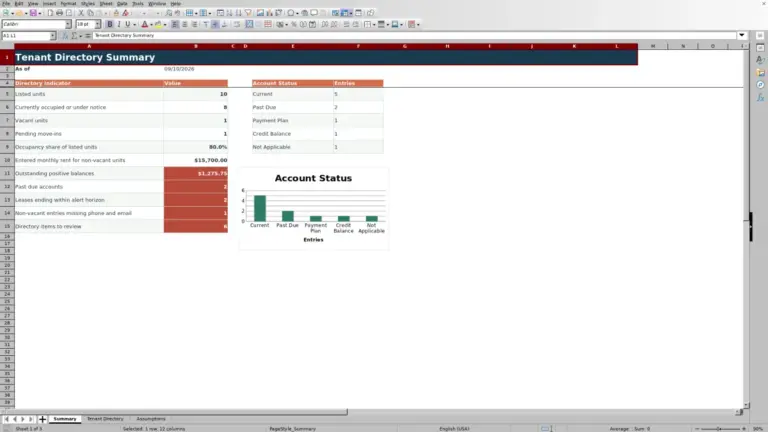Open the File menu
Screen dimensions: 768x432
coord(6,3)
